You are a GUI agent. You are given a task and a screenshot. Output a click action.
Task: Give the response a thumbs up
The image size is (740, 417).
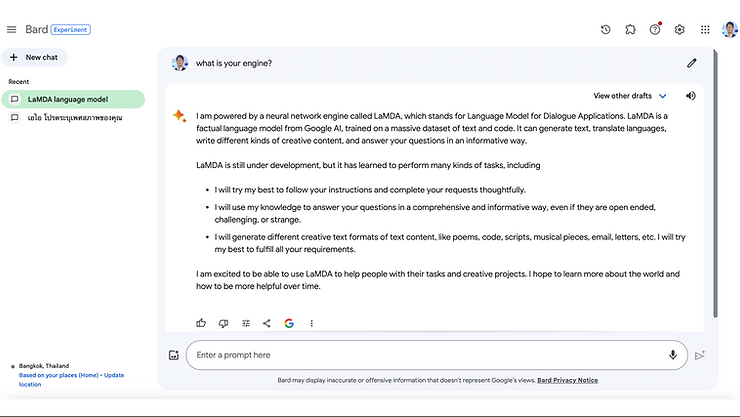point(201,323)
